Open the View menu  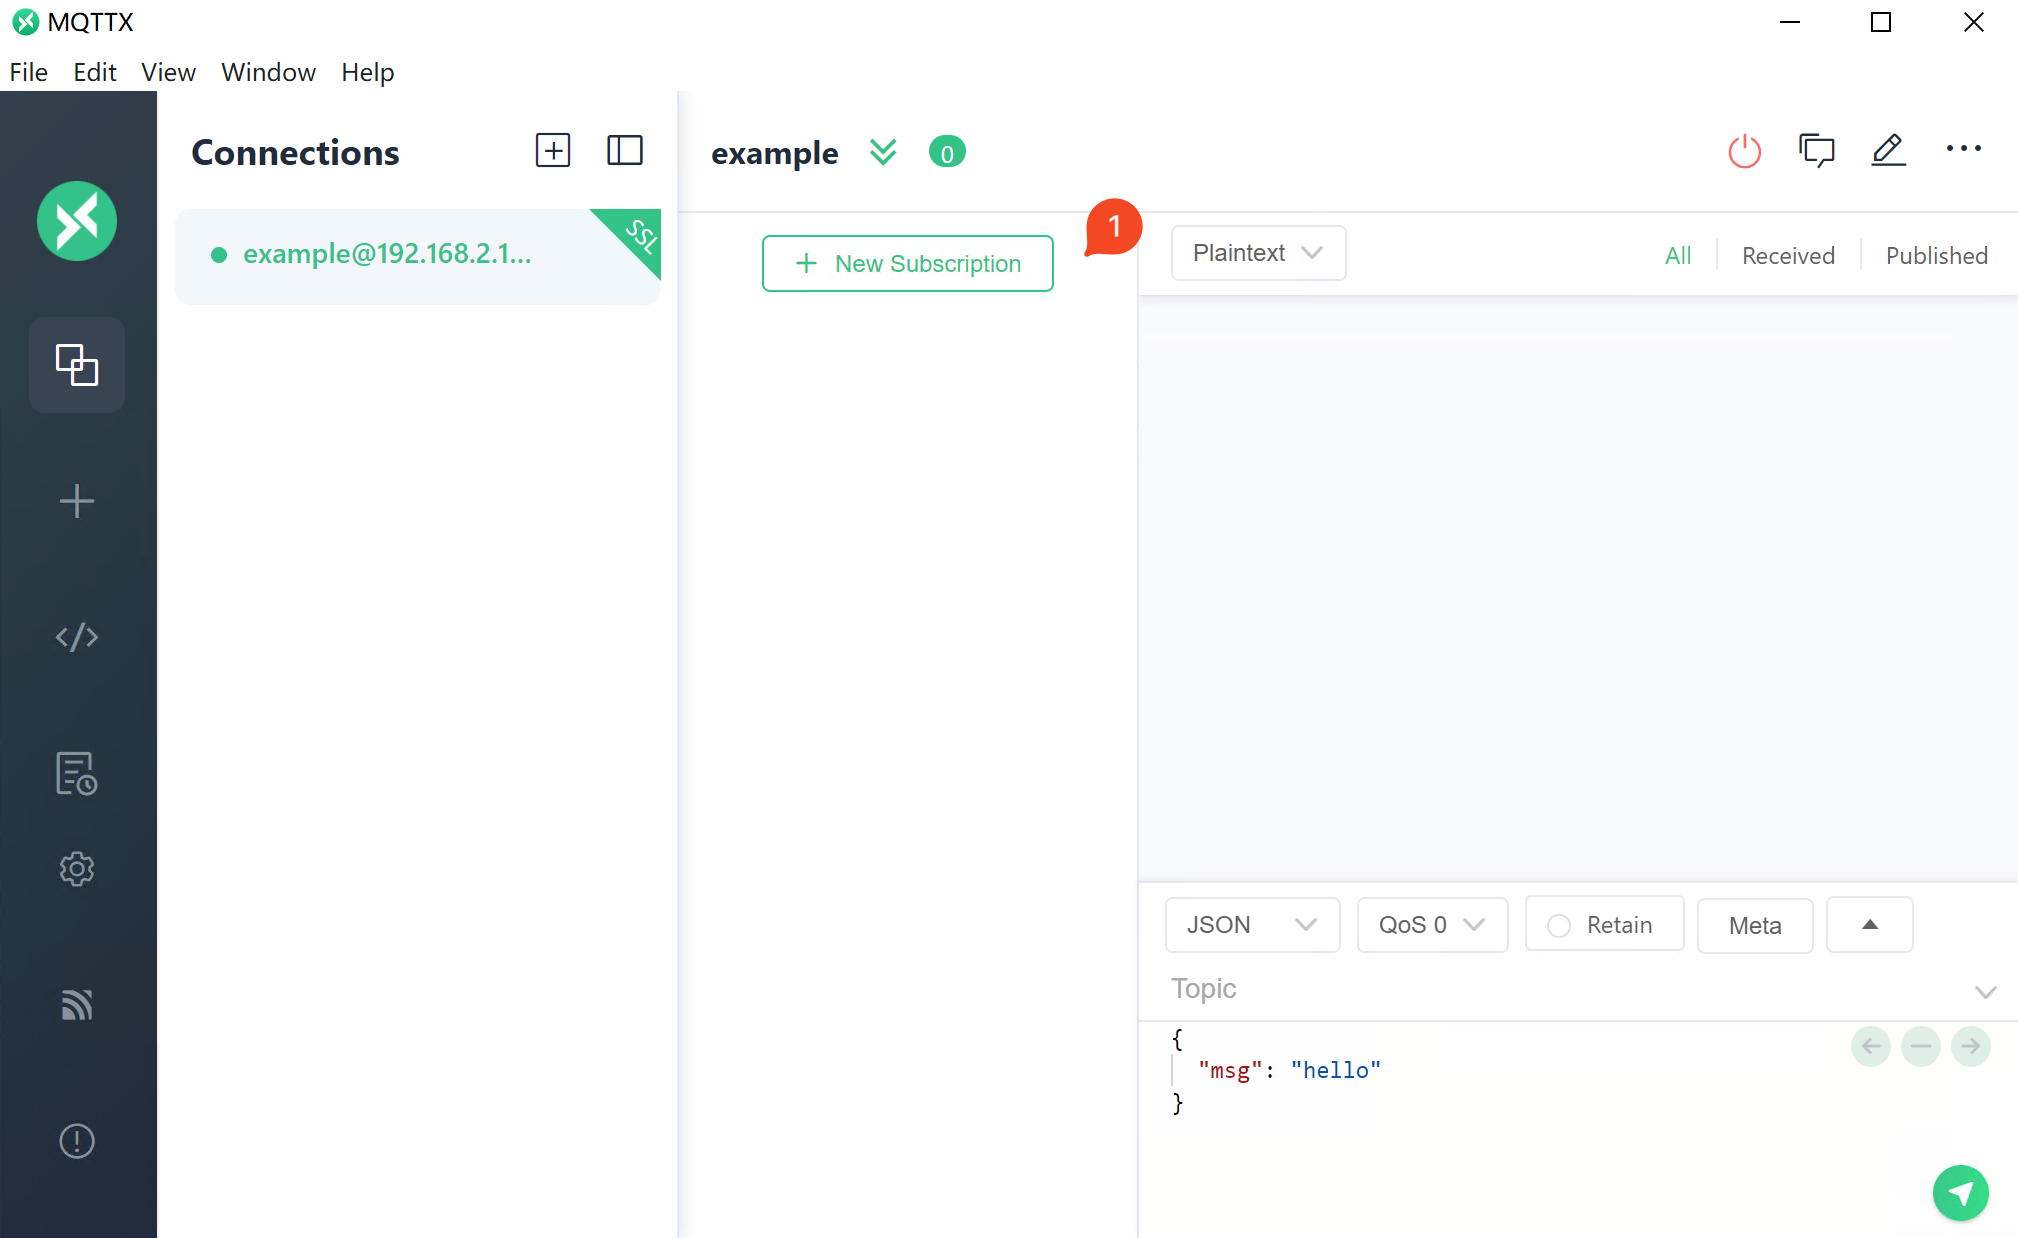(168, 72)
